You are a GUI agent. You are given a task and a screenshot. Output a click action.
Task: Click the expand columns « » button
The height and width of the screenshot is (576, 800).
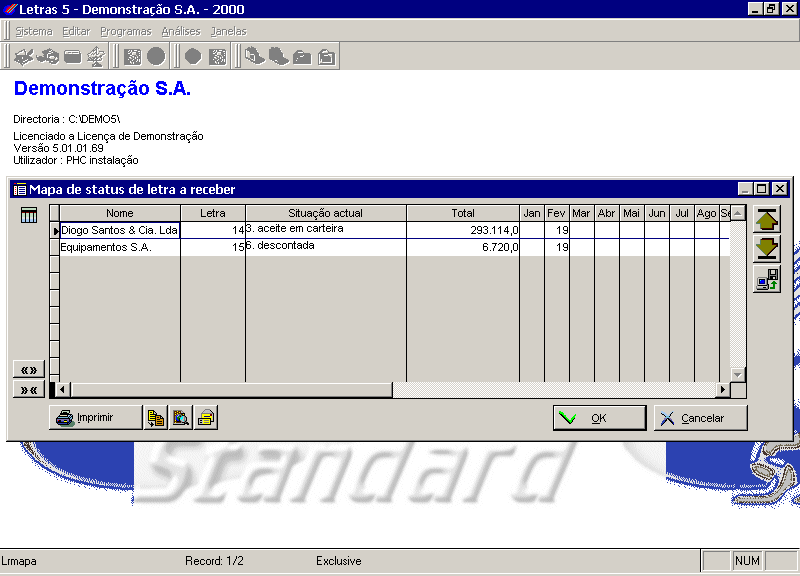click(29, 369)
